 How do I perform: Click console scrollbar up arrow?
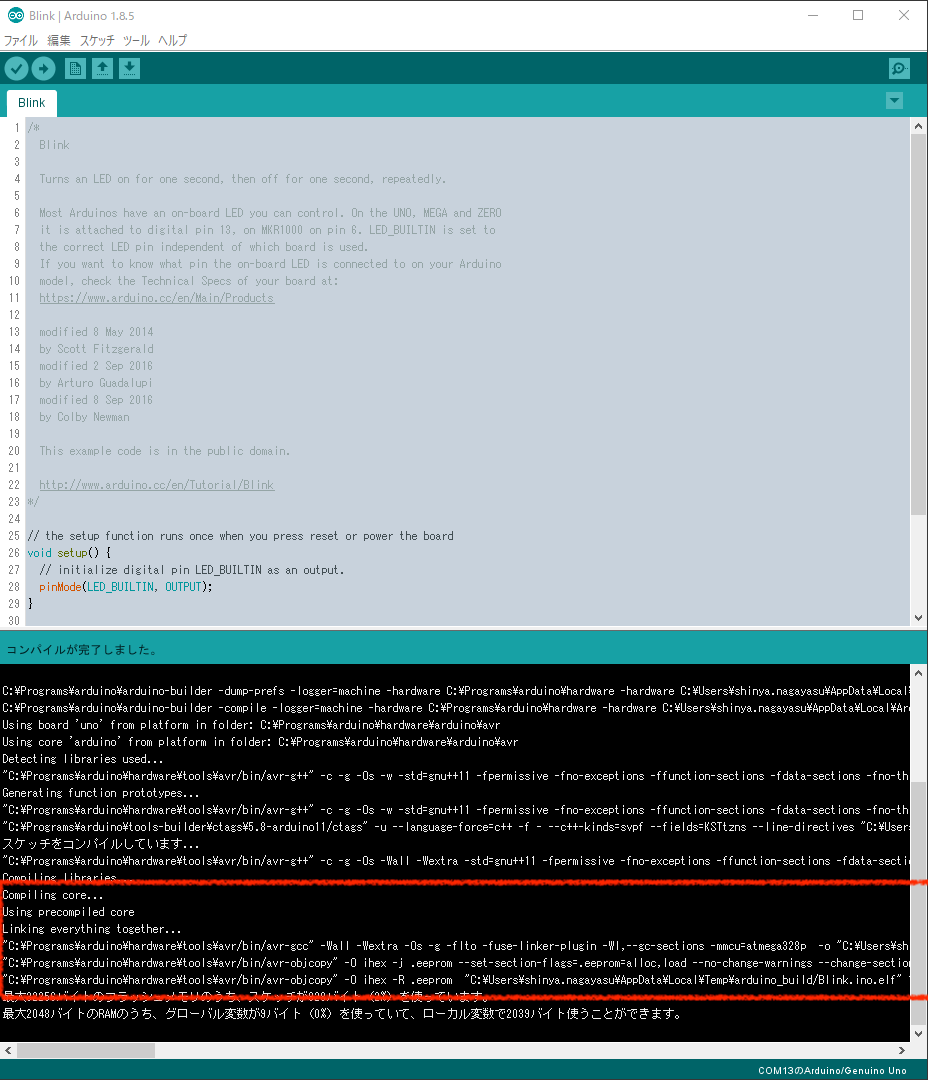point(918,673)
